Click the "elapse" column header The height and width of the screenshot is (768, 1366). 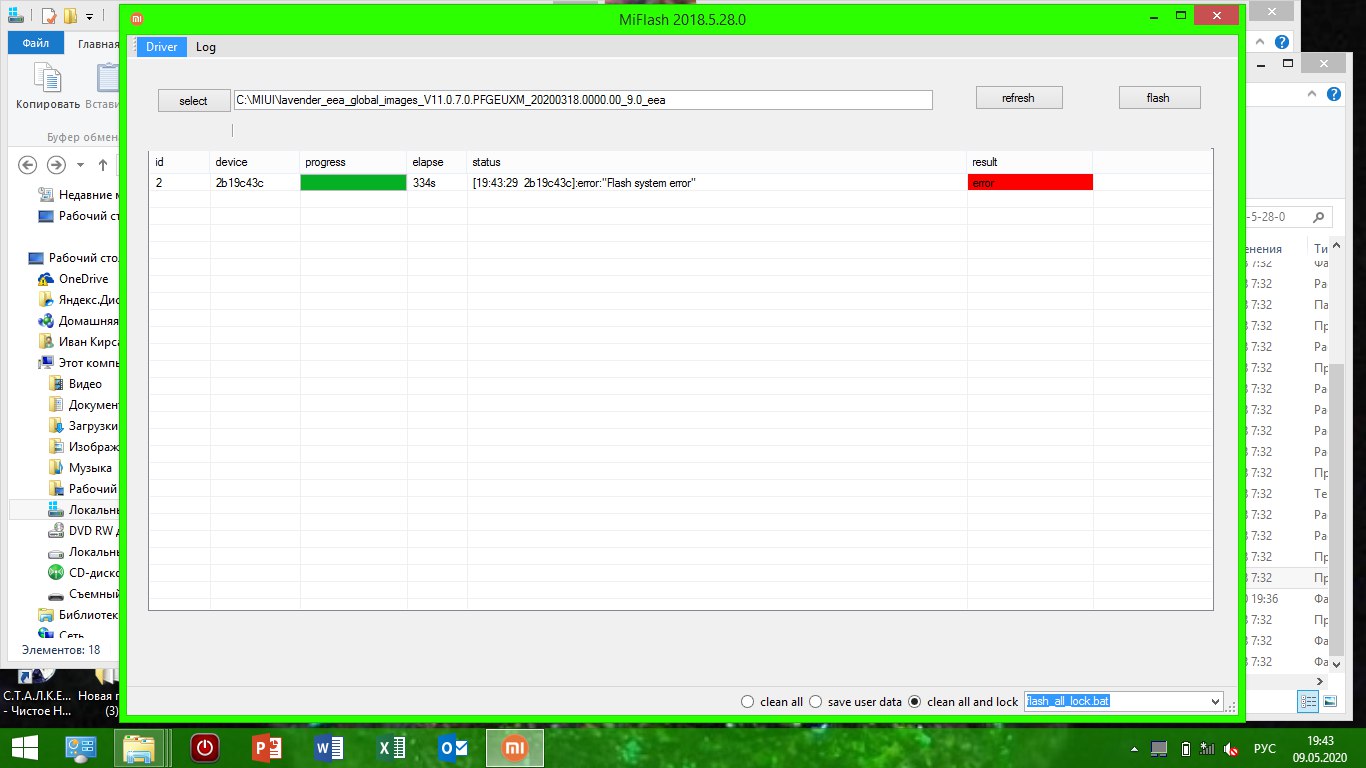[x=428, y=162]
